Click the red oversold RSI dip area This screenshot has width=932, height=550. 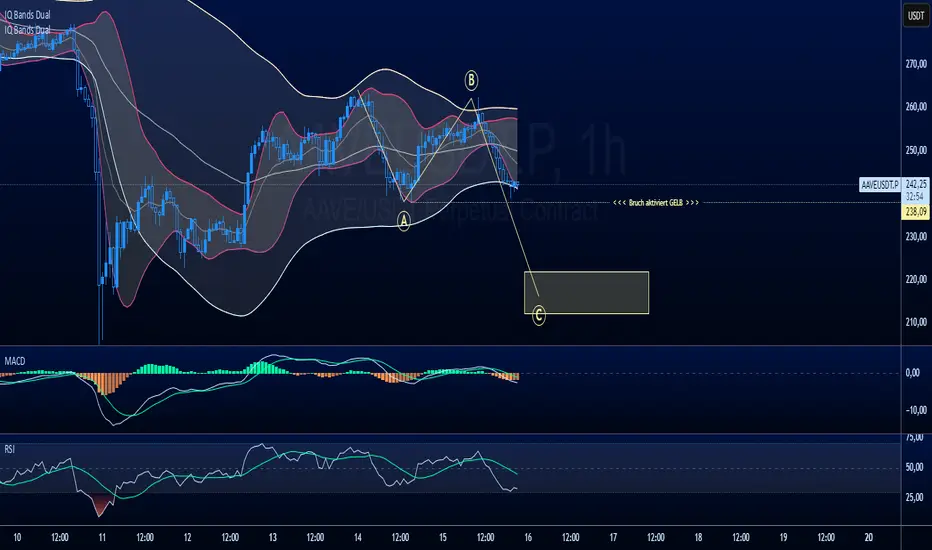(x=101, y=506)
